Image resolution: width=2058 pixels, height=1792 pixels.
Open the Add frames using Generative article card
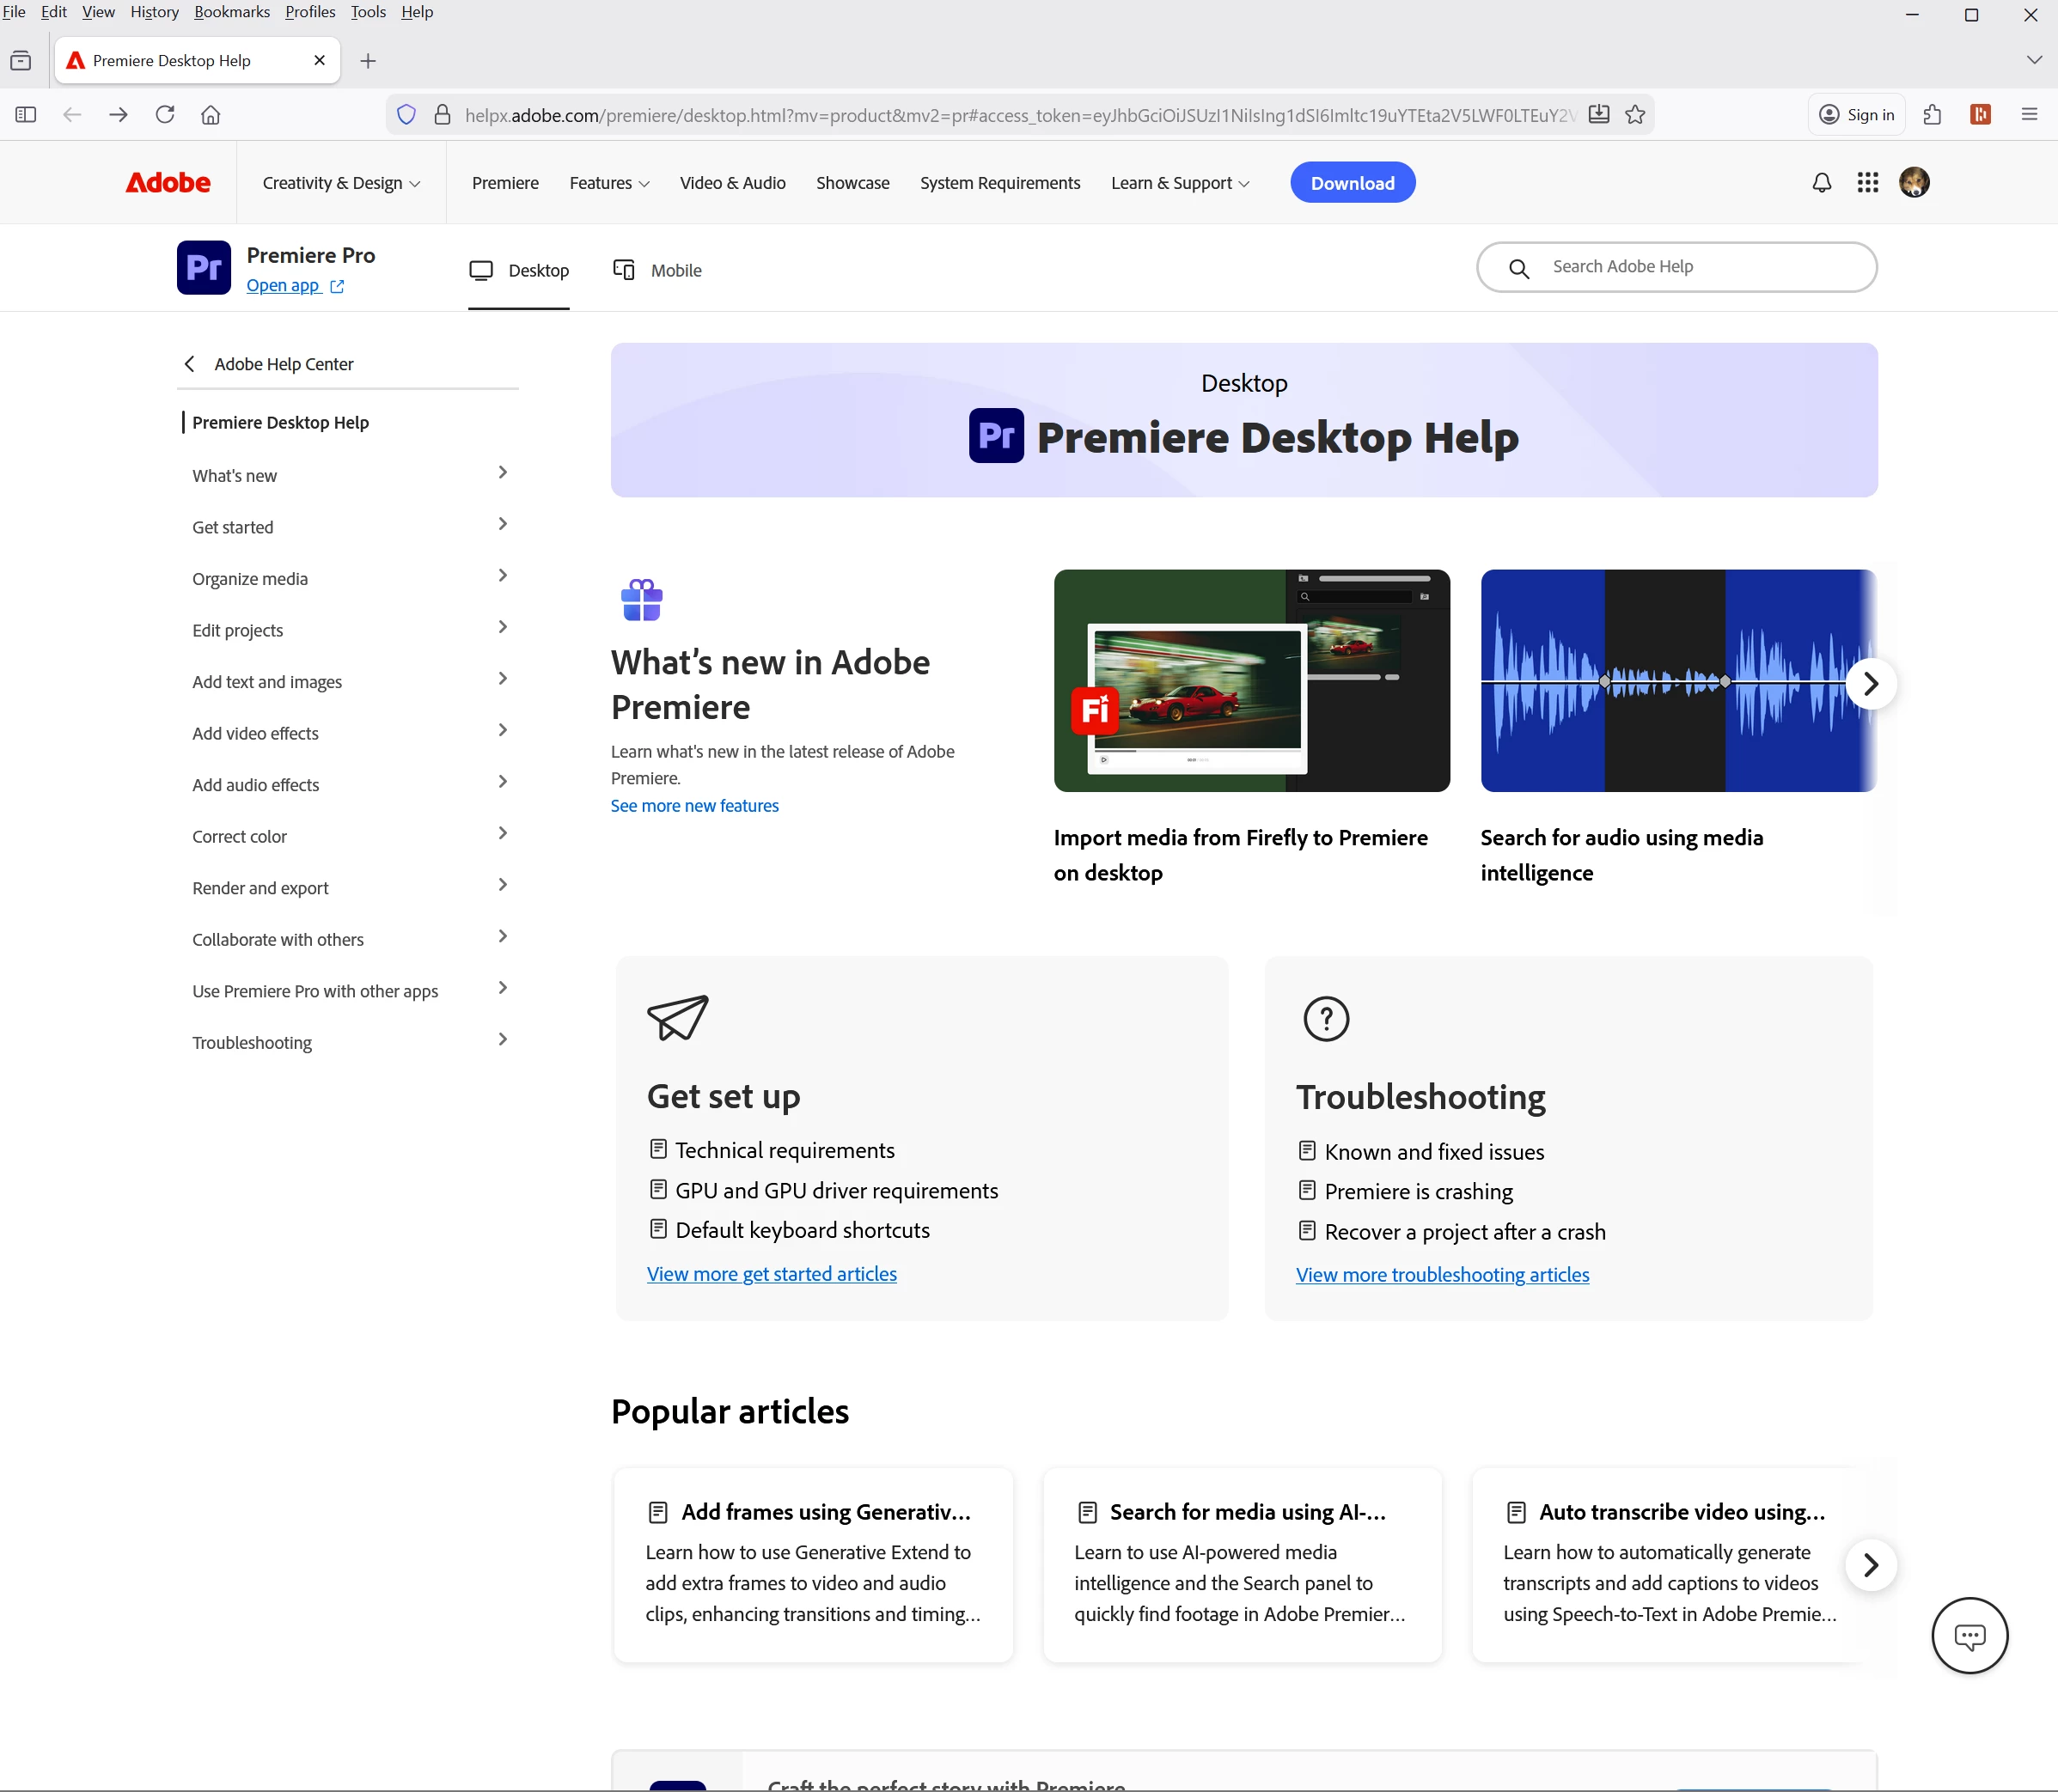pyautogui.click(x=813, y=1565)
